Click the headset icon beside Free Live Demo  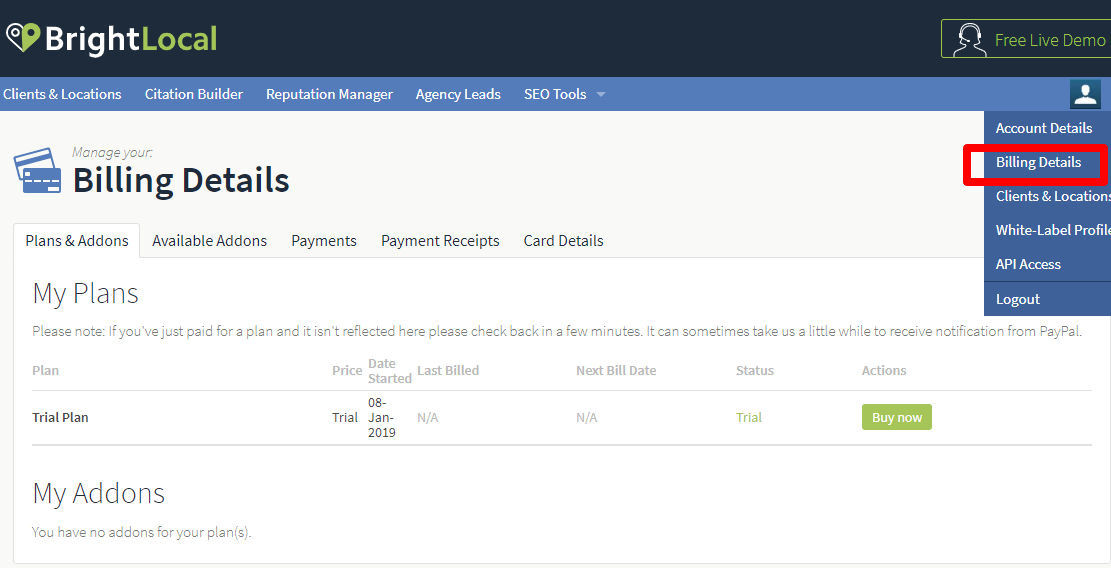(x=969, y=40)
